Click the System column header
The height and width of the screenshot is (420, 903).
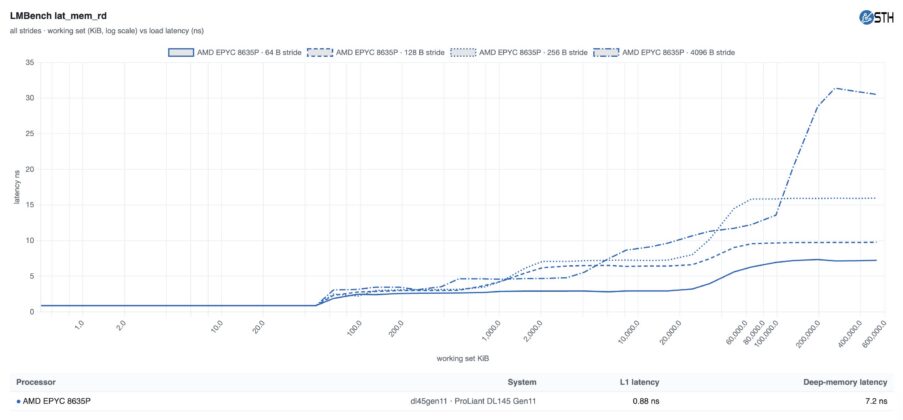coord(522,382)
